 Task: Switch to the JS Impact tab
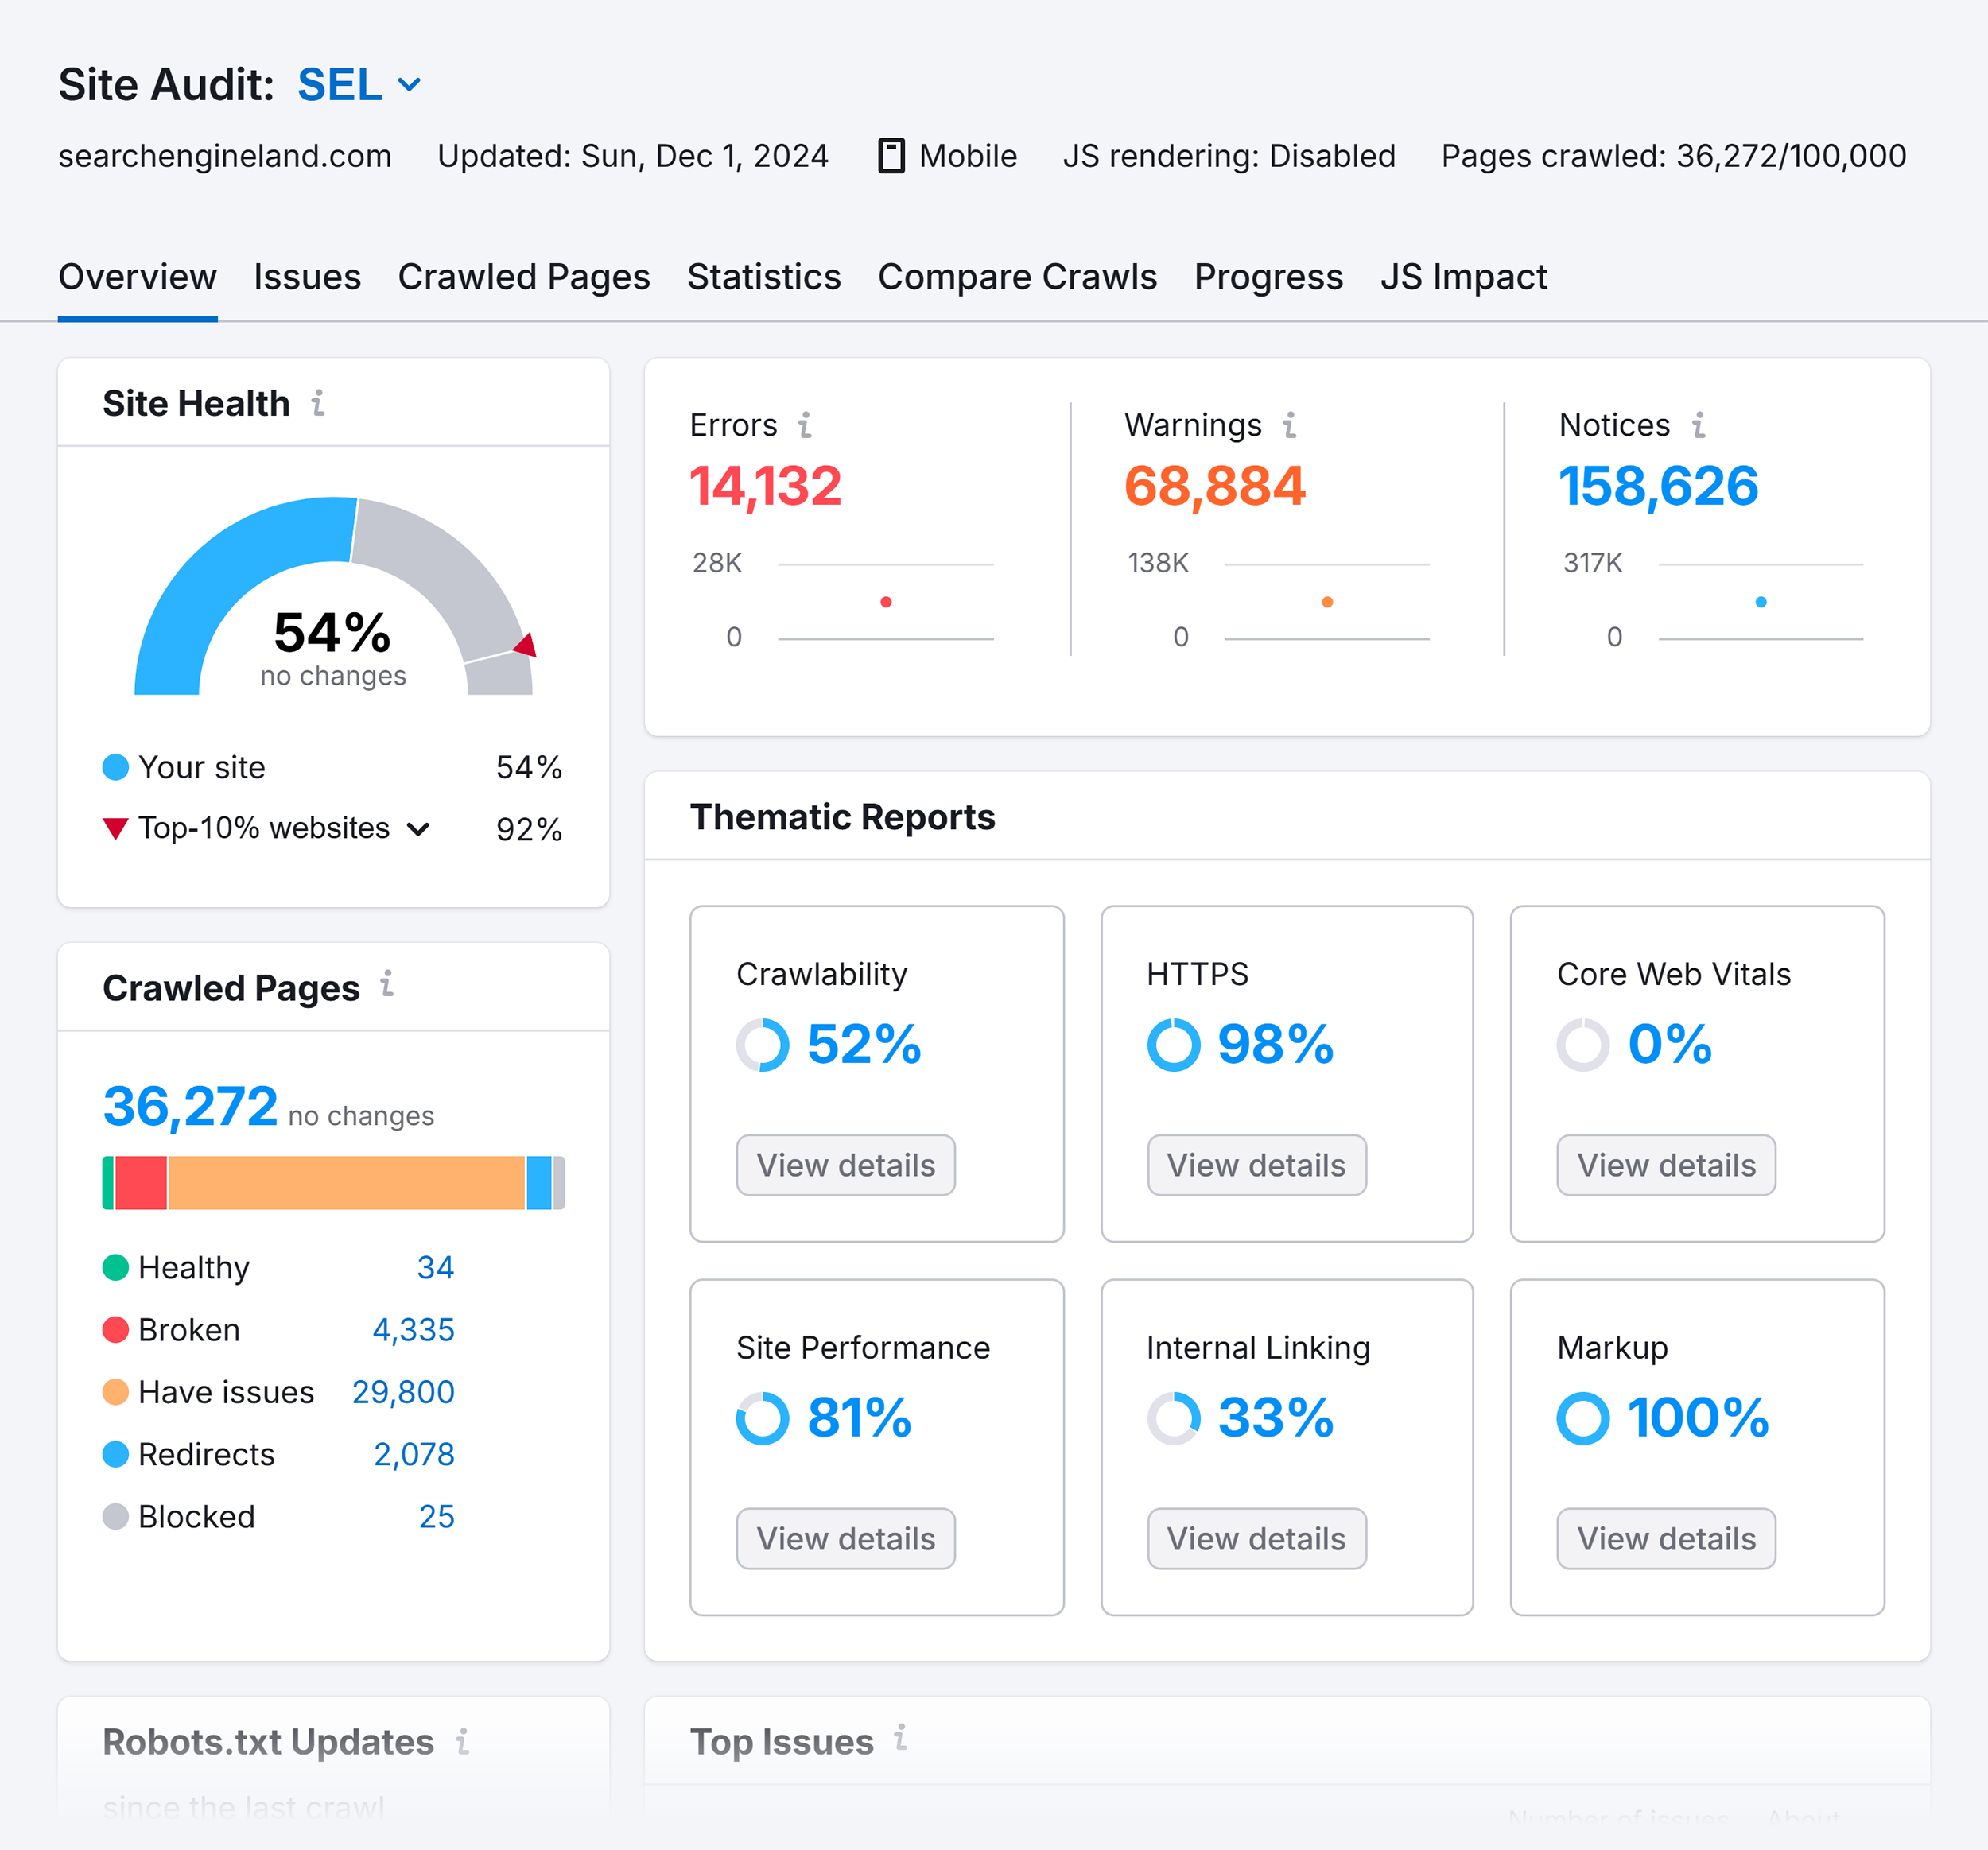coord(1464,277)
